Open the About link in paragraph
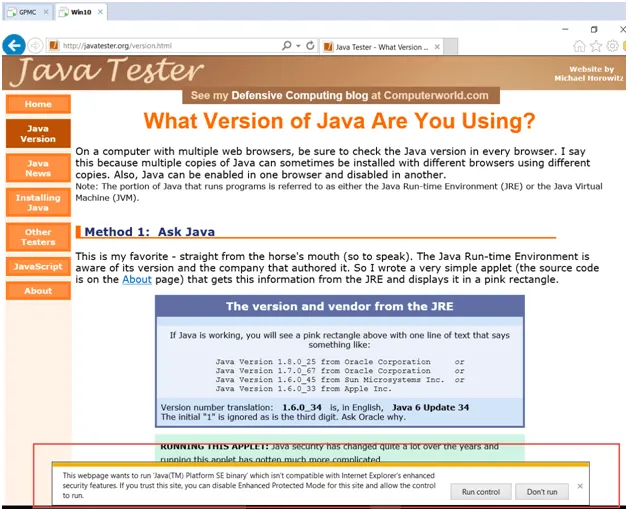The width and height of the screenshot is (628, 511). click(x=136, y=279)
